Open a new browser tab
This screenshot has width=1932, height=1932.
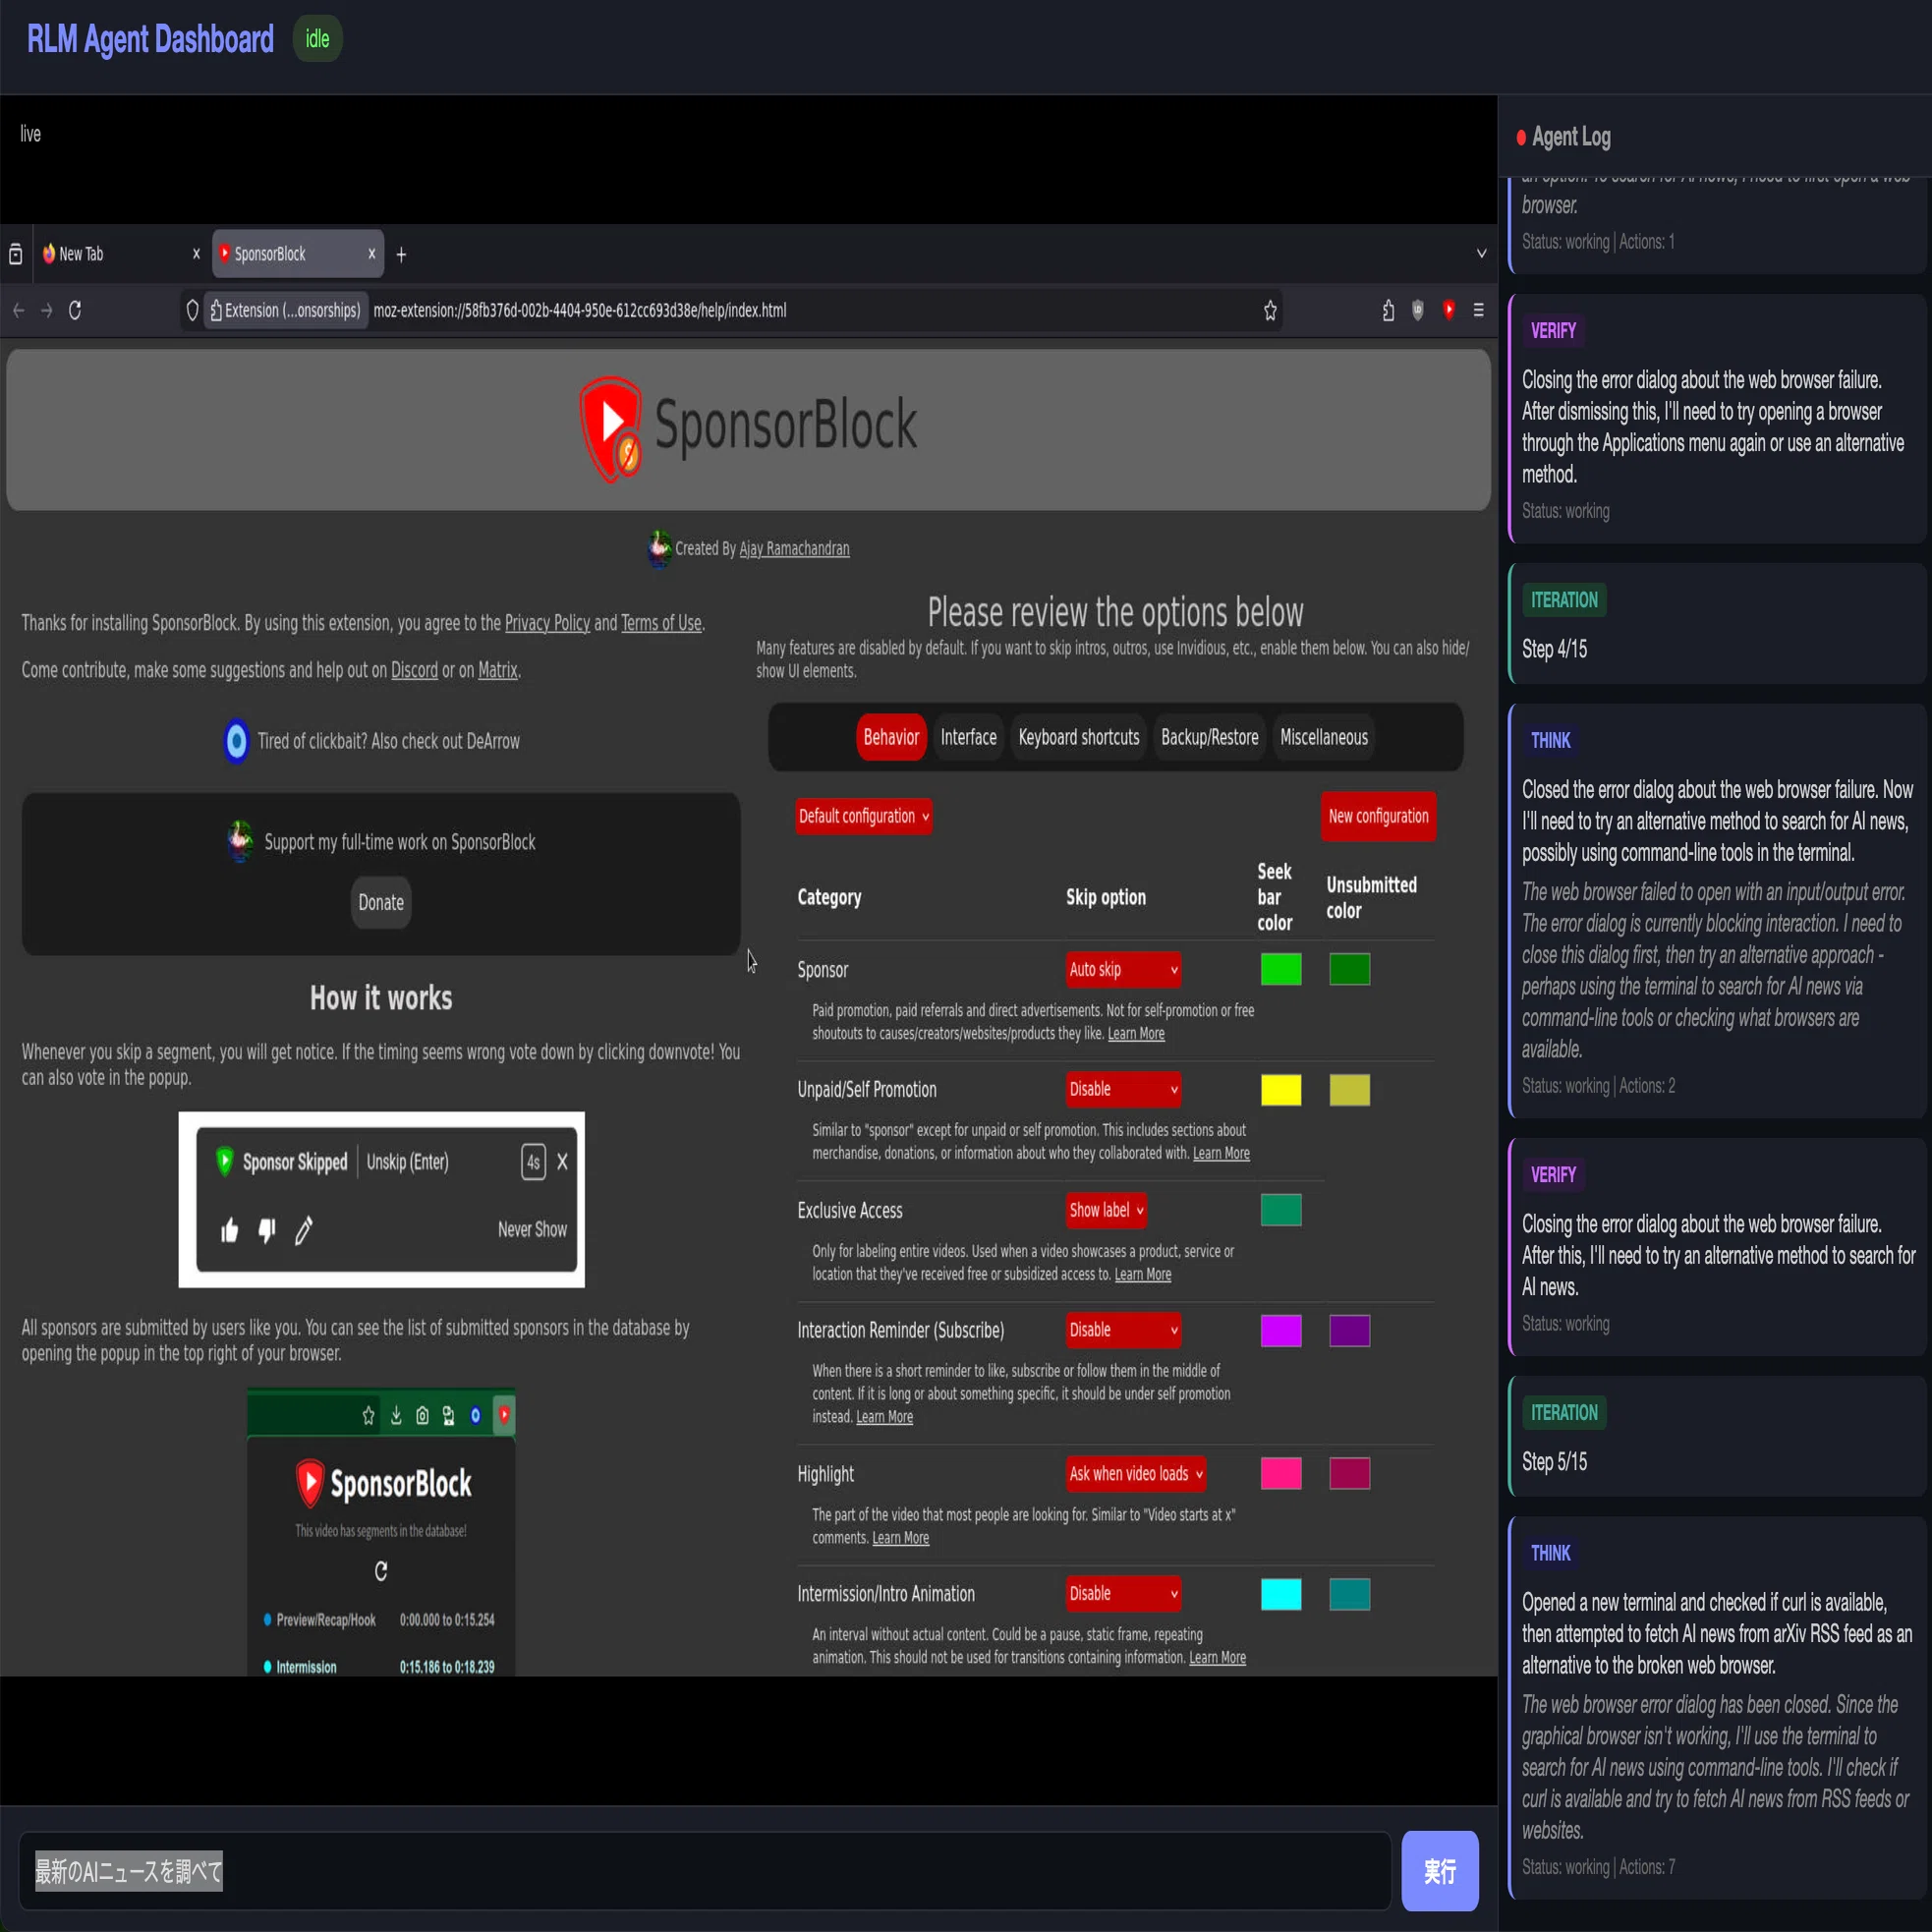401,255
